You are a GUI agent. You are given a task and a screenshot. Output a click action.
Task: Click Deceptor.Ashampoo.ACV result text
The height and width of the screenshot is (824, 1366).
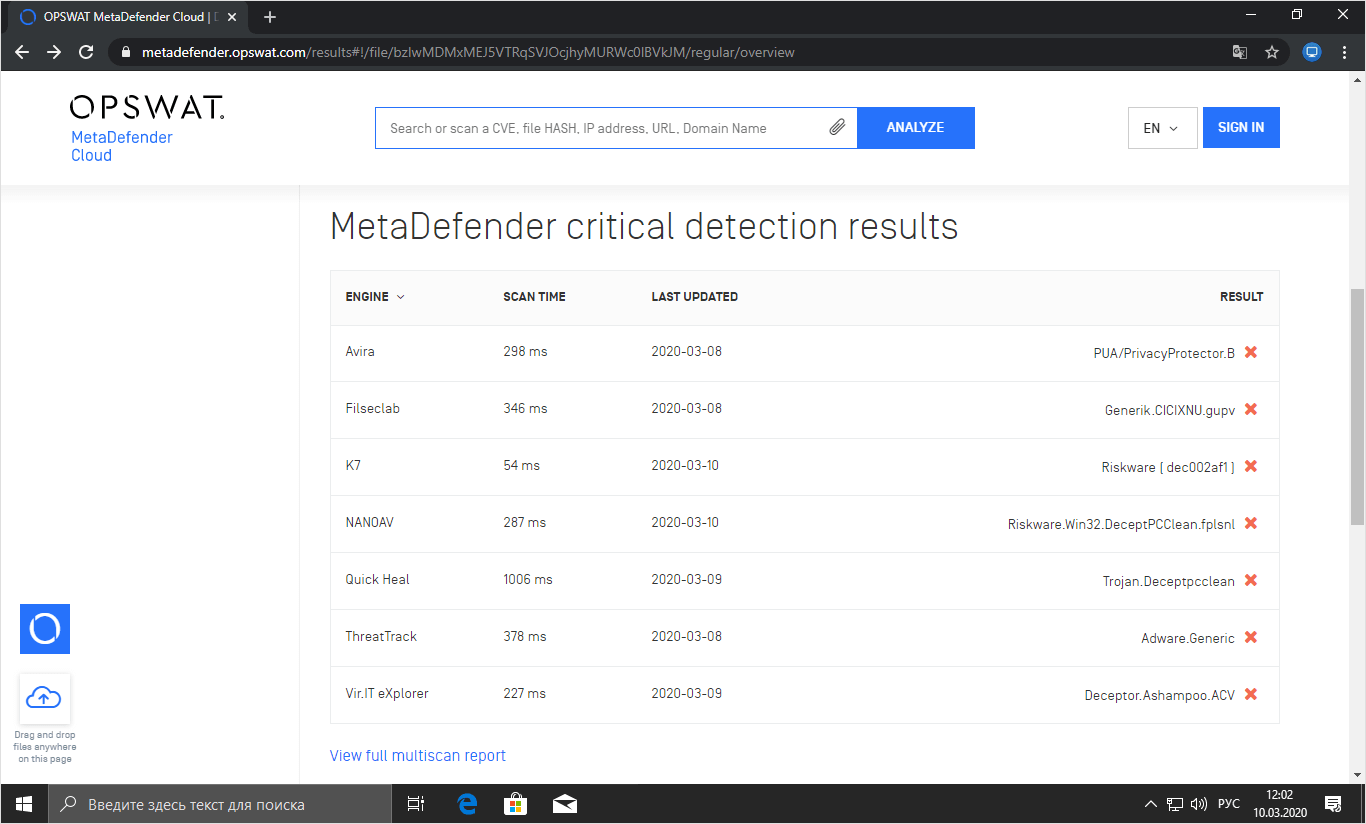point(1160,695)
